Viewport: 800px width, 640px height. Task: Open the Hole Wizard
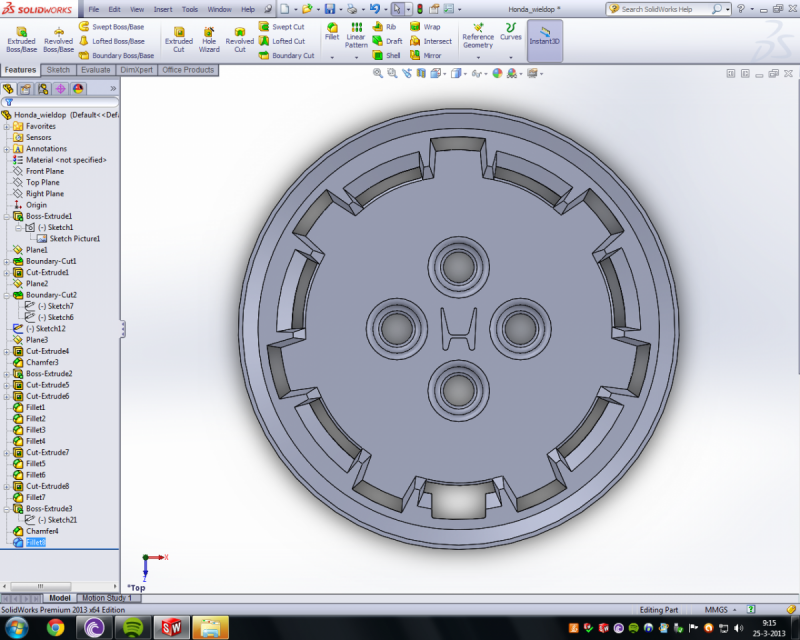pos(209,40)
